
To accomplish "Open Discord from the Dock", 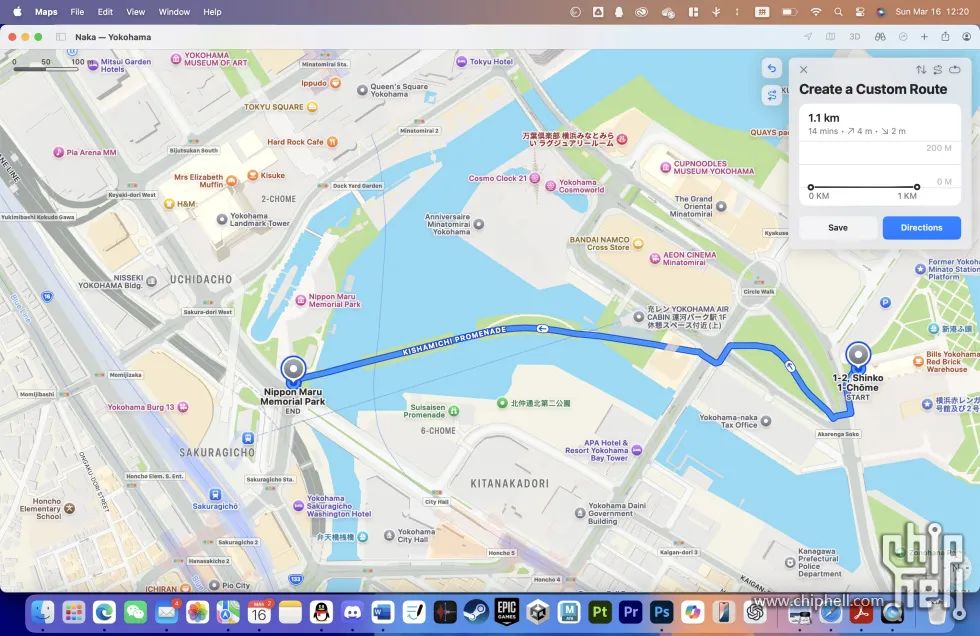I will click(x=352, y=612).
